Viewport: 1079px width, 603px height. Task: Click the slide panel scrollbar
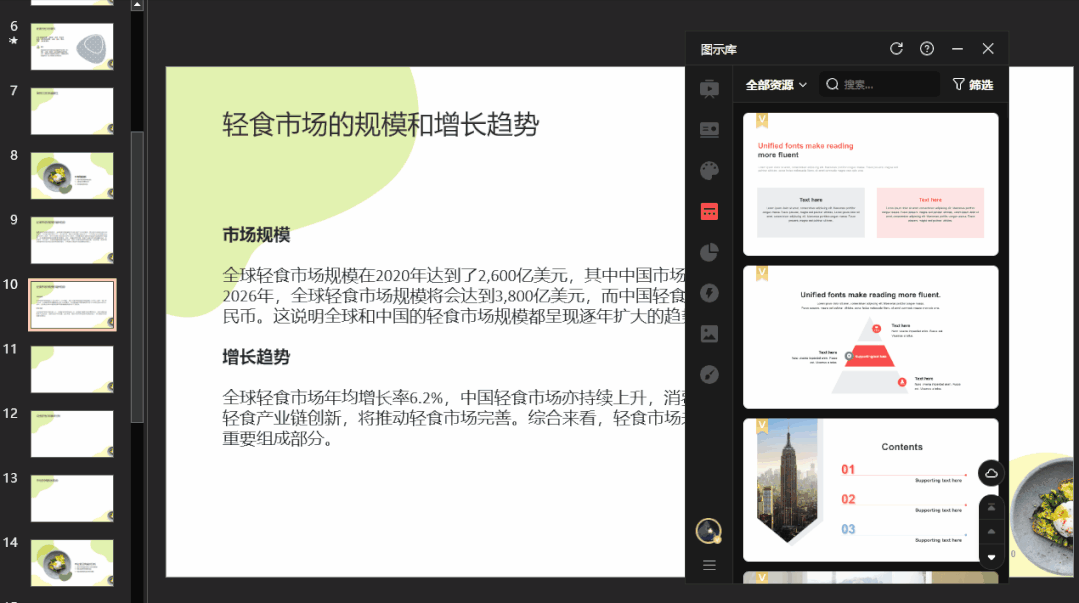[137, 200]
